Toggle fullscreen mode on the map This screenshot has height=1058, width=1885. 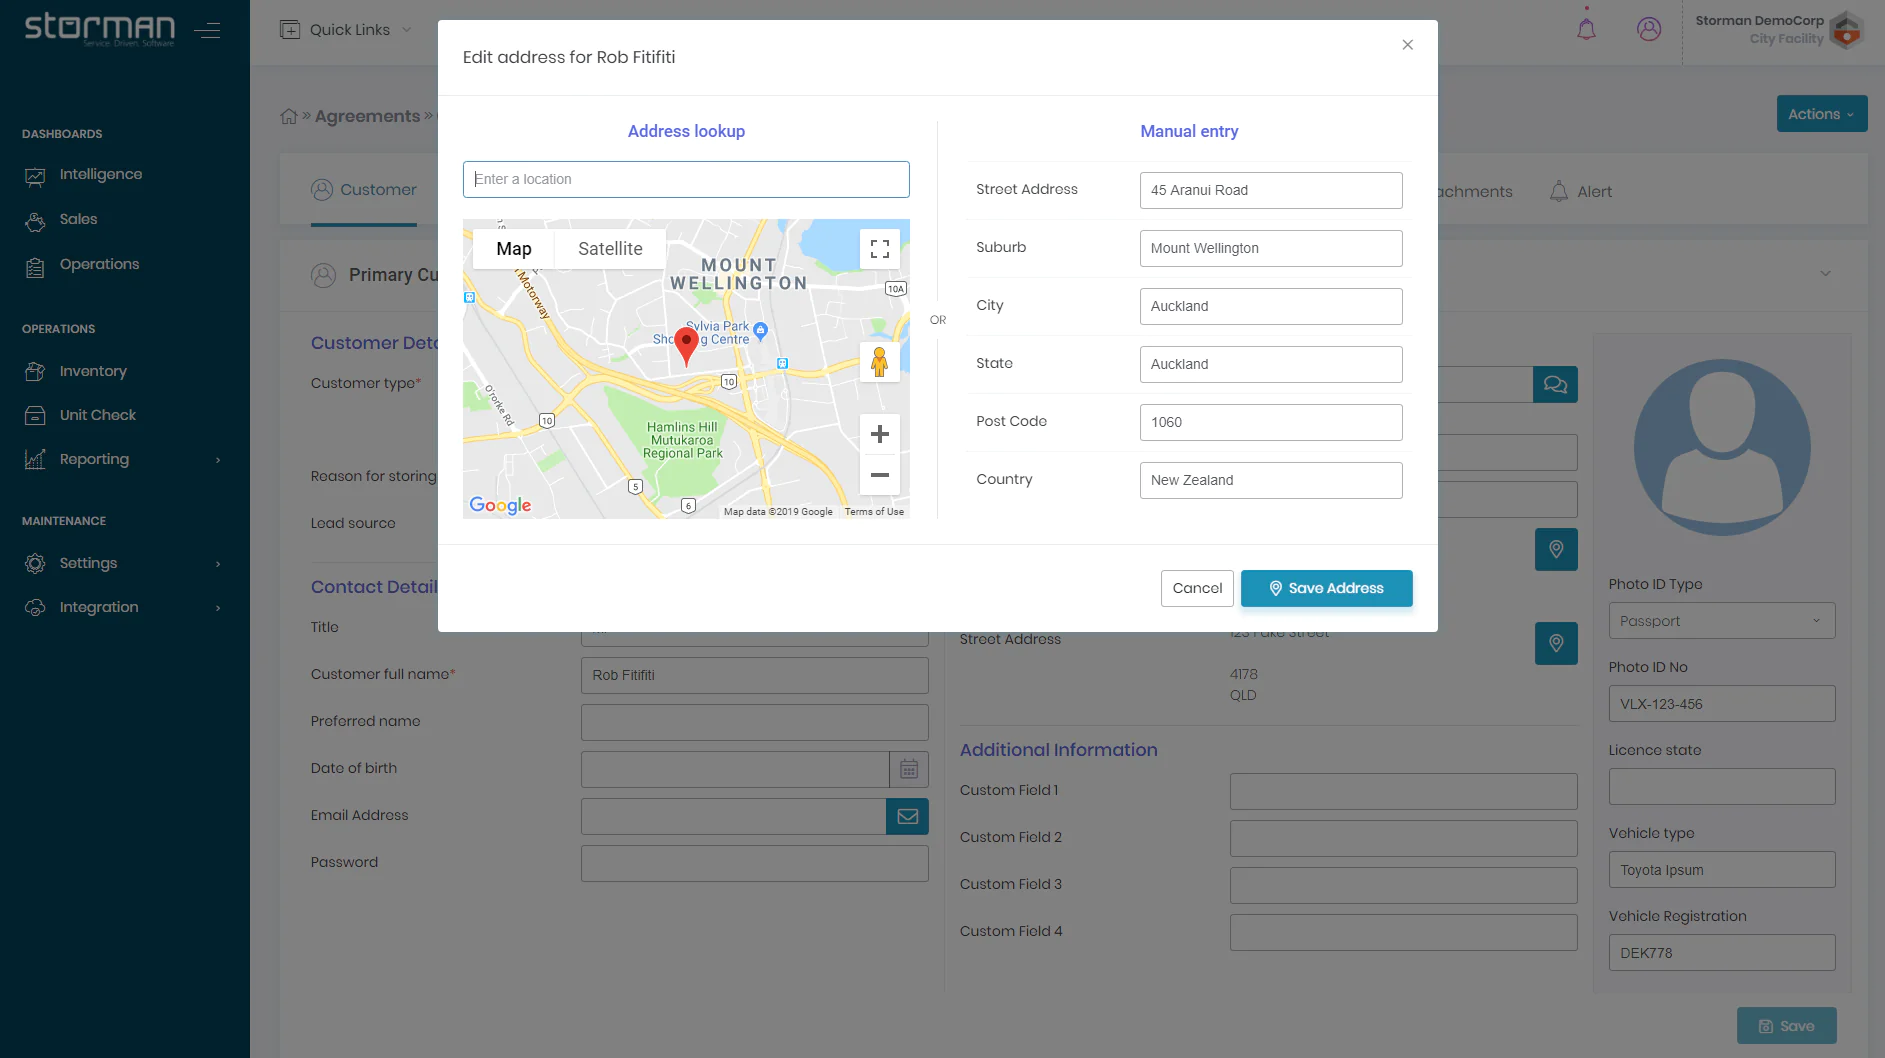click(879, 248)
